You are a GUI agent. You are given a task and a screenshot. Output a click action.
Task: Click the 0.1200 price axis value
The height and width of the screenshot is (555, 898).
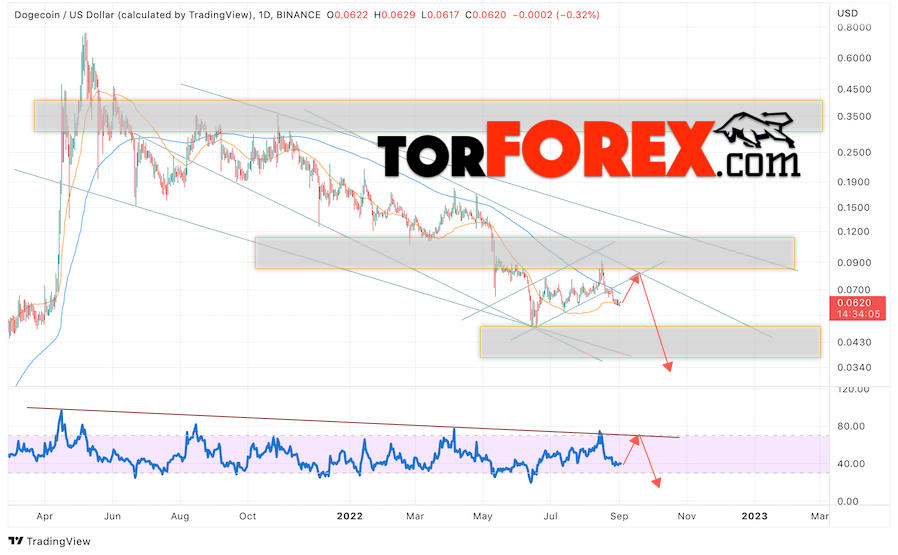pos(854,232)
